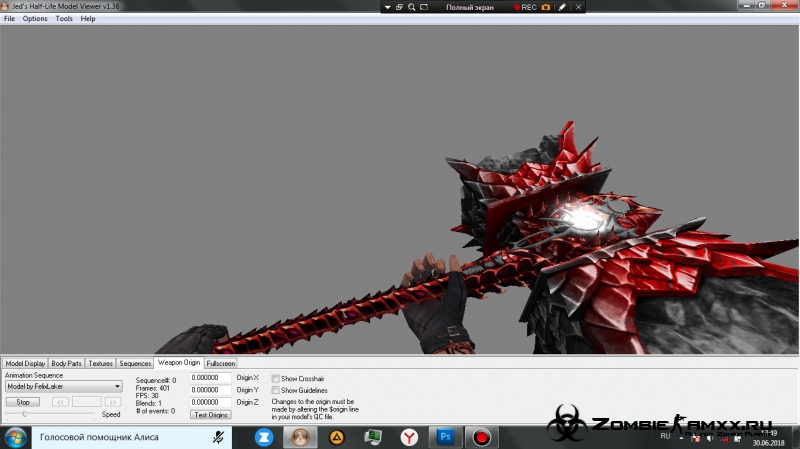The width and height of the screenshot is (800, 449).
Task: Step to next frame with >> button
Action: tap(113, 402)
